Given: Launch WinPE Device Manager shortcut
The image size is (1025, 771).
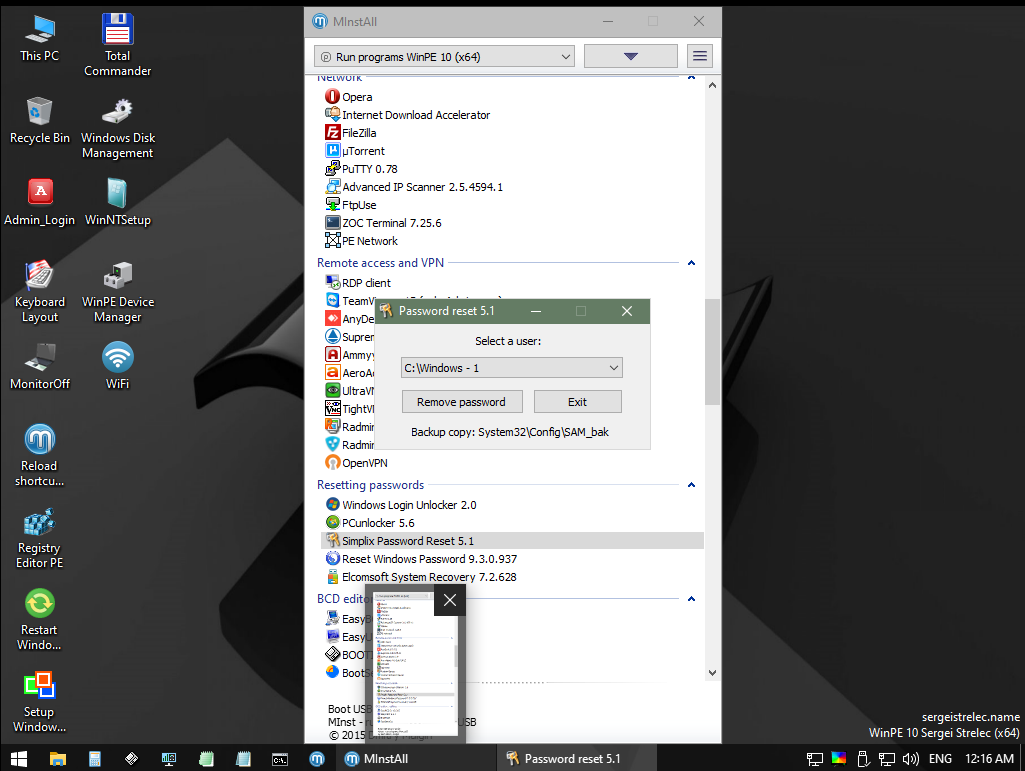Looking at the screenshot, I should click(x=118, y=292).
